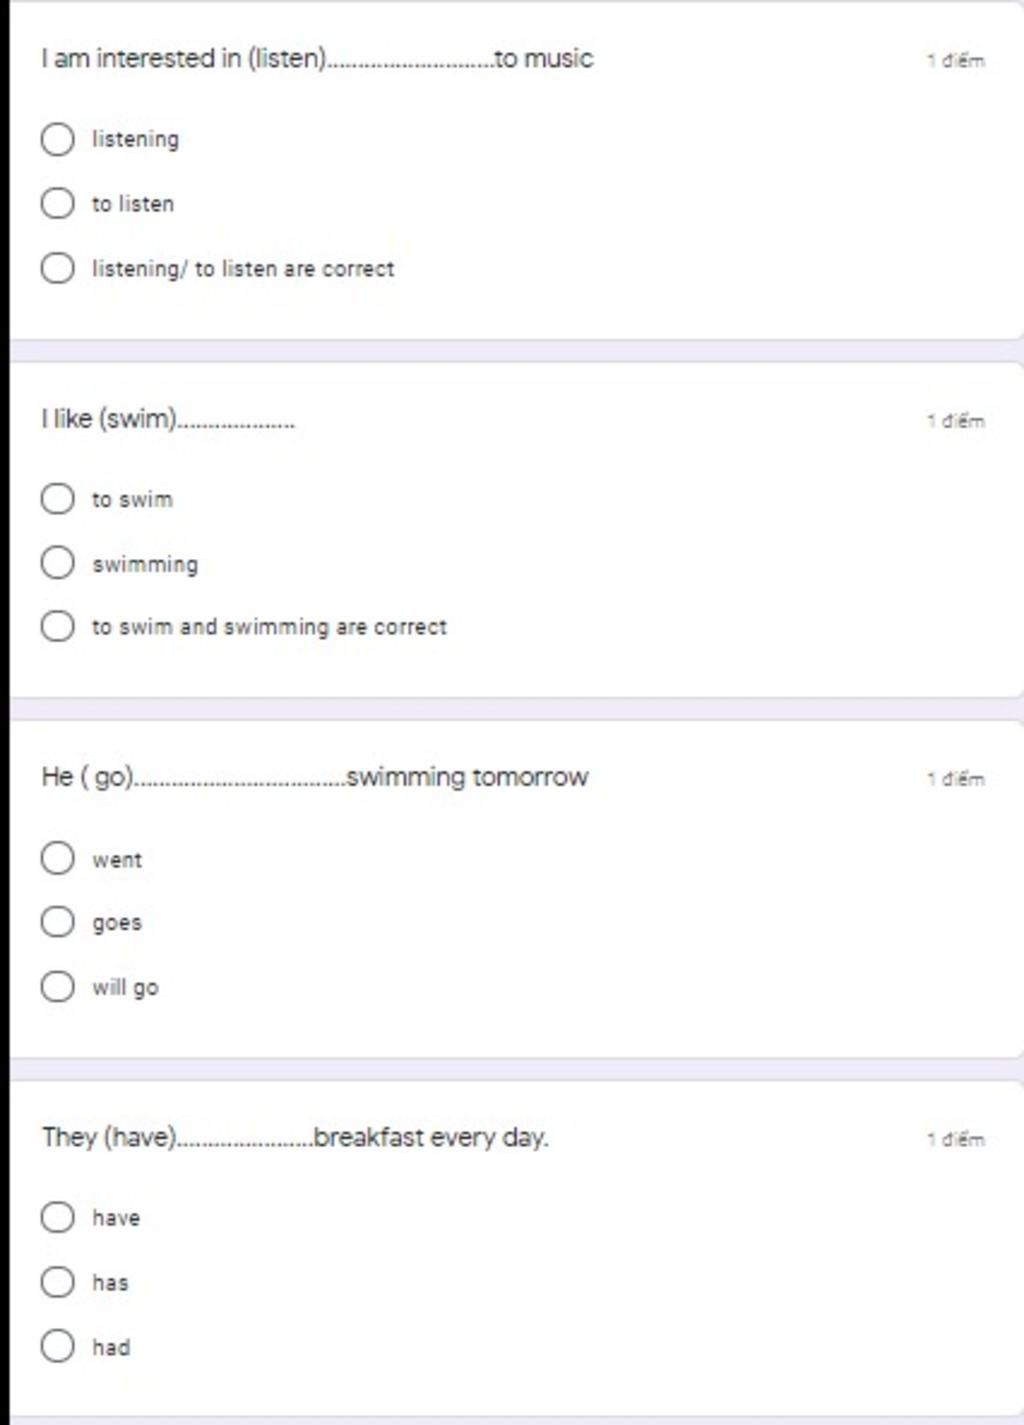The image size is (1024, 1425).
Task: Click the 'I like (swim)' question text
Action: point(168,419)
